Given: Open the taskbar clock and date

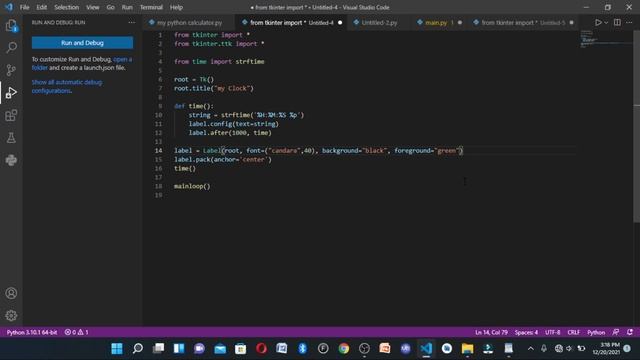Looking at the screenshot, I should pos(607,348).
